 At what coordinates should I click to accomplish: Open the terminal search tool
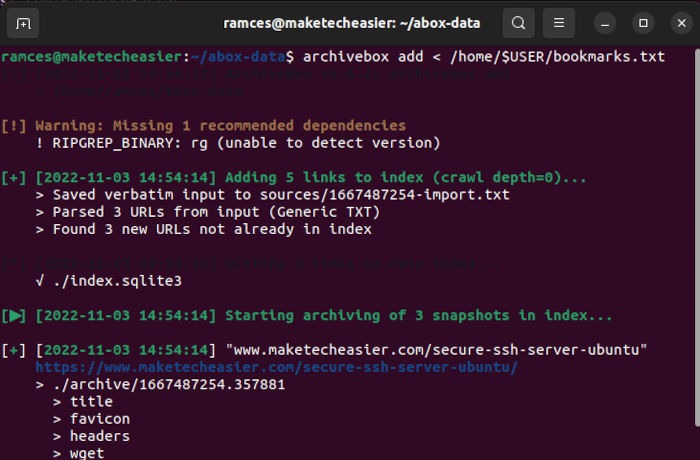pos(518,23)
